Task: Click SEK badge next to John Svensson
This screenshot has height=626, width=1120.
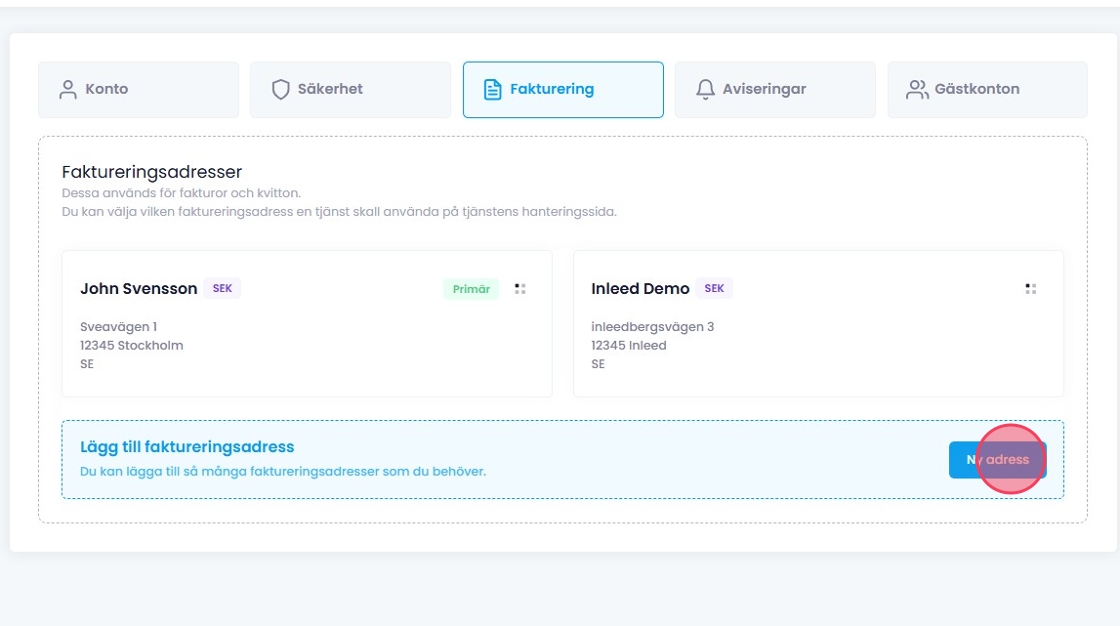Action: coord(222,288)
